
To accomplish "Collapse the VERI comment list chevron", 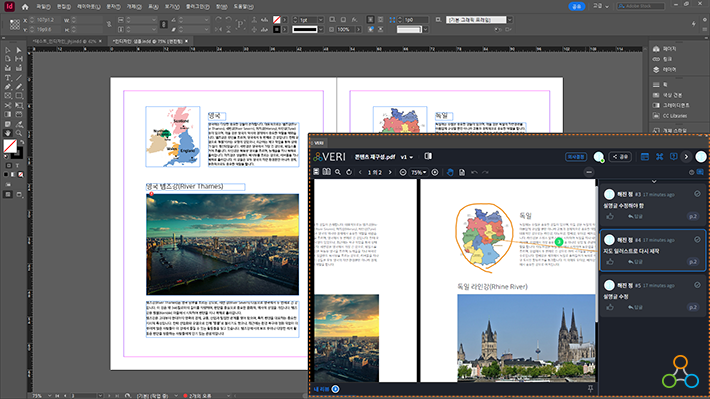I will 654,182.
